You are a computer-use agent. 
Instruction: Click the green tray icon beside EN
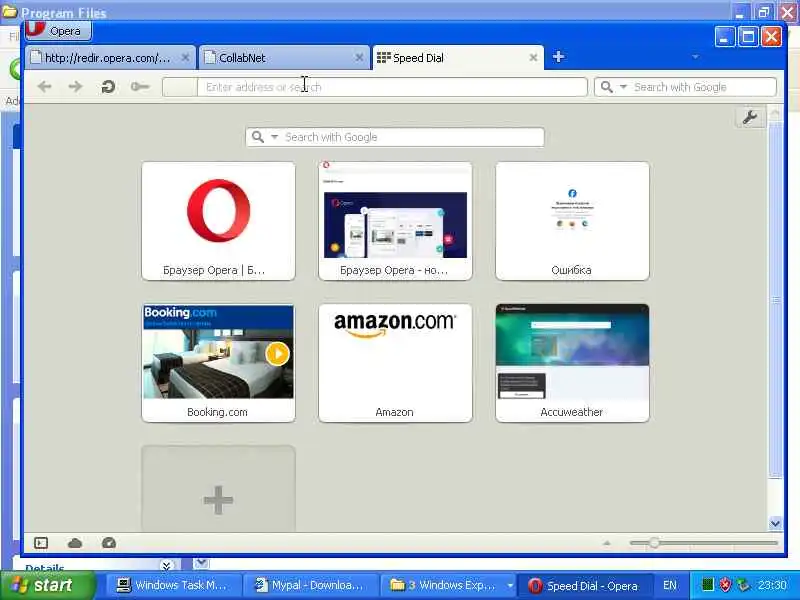click(707, 585)
